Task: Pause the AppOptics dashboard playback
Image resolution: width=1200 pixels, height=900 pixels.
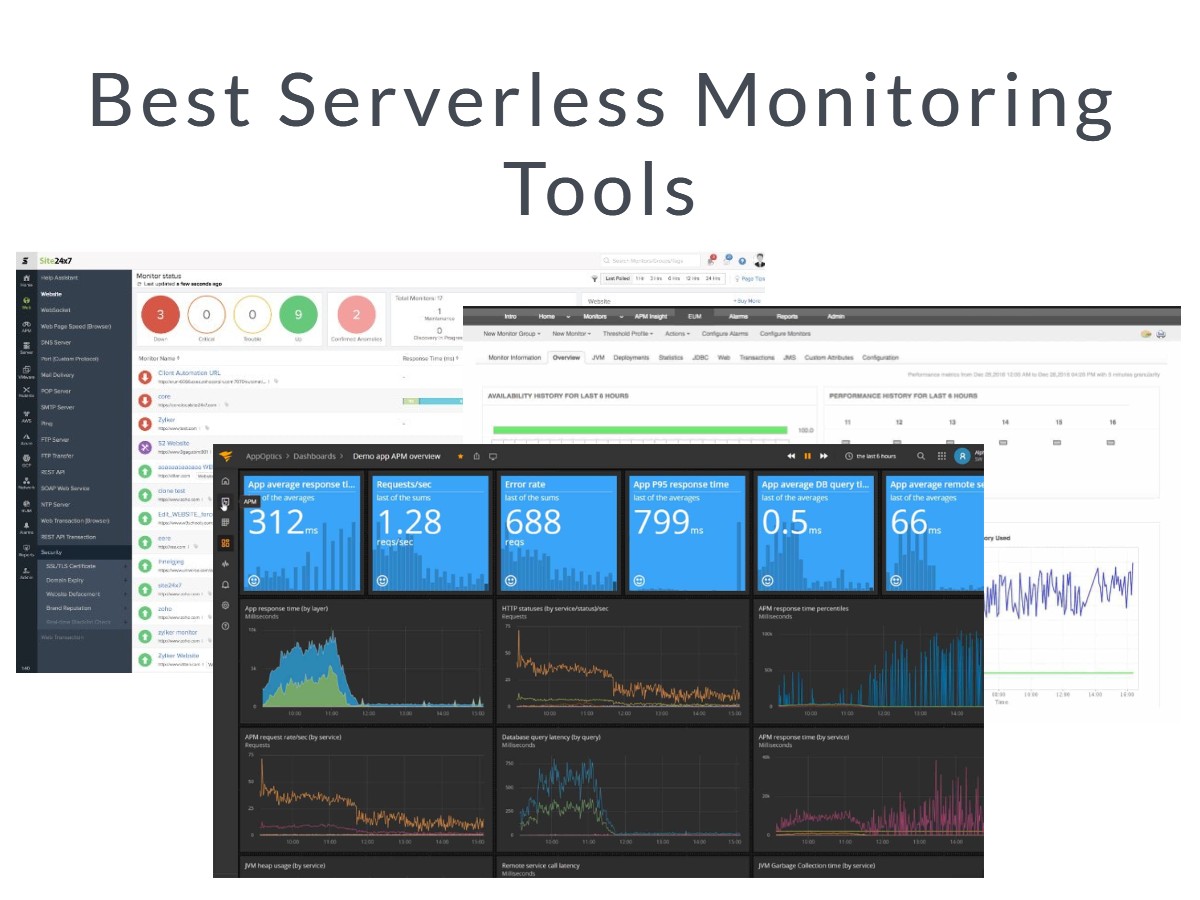Action: tap(808, 456)
